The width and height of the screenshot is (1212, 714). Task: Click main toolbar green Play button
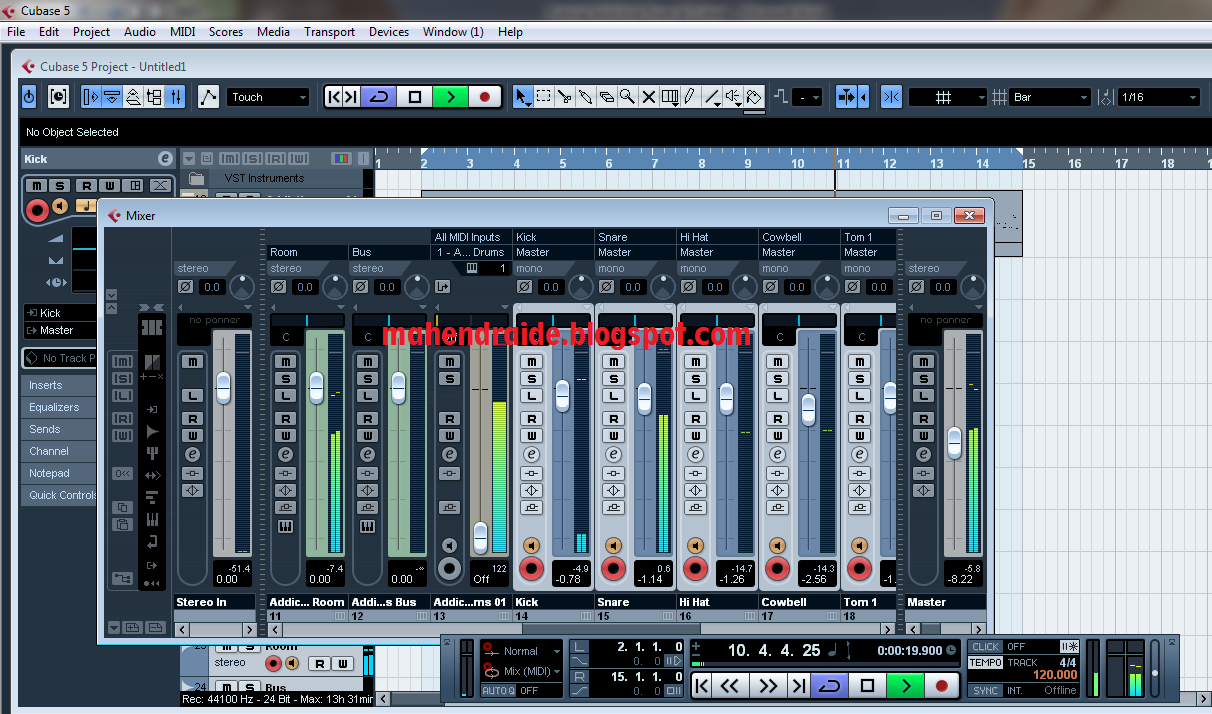click(451, 97)
